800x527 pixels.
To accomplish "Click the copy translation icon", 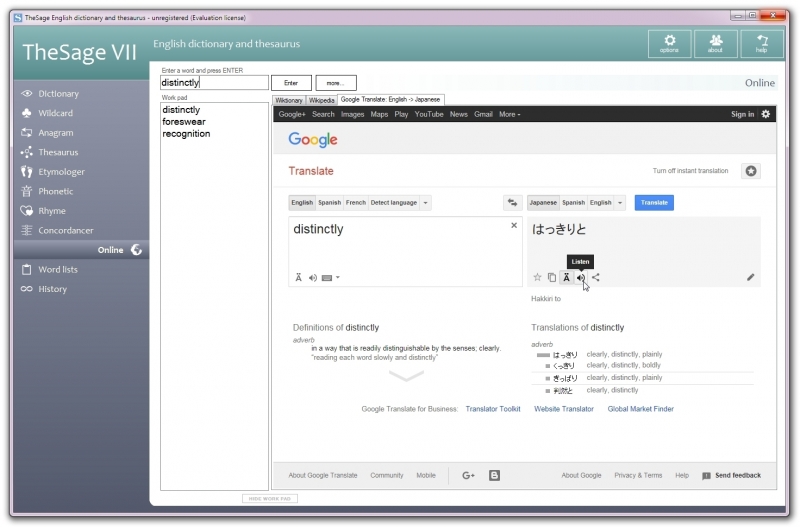I will 552,278.
